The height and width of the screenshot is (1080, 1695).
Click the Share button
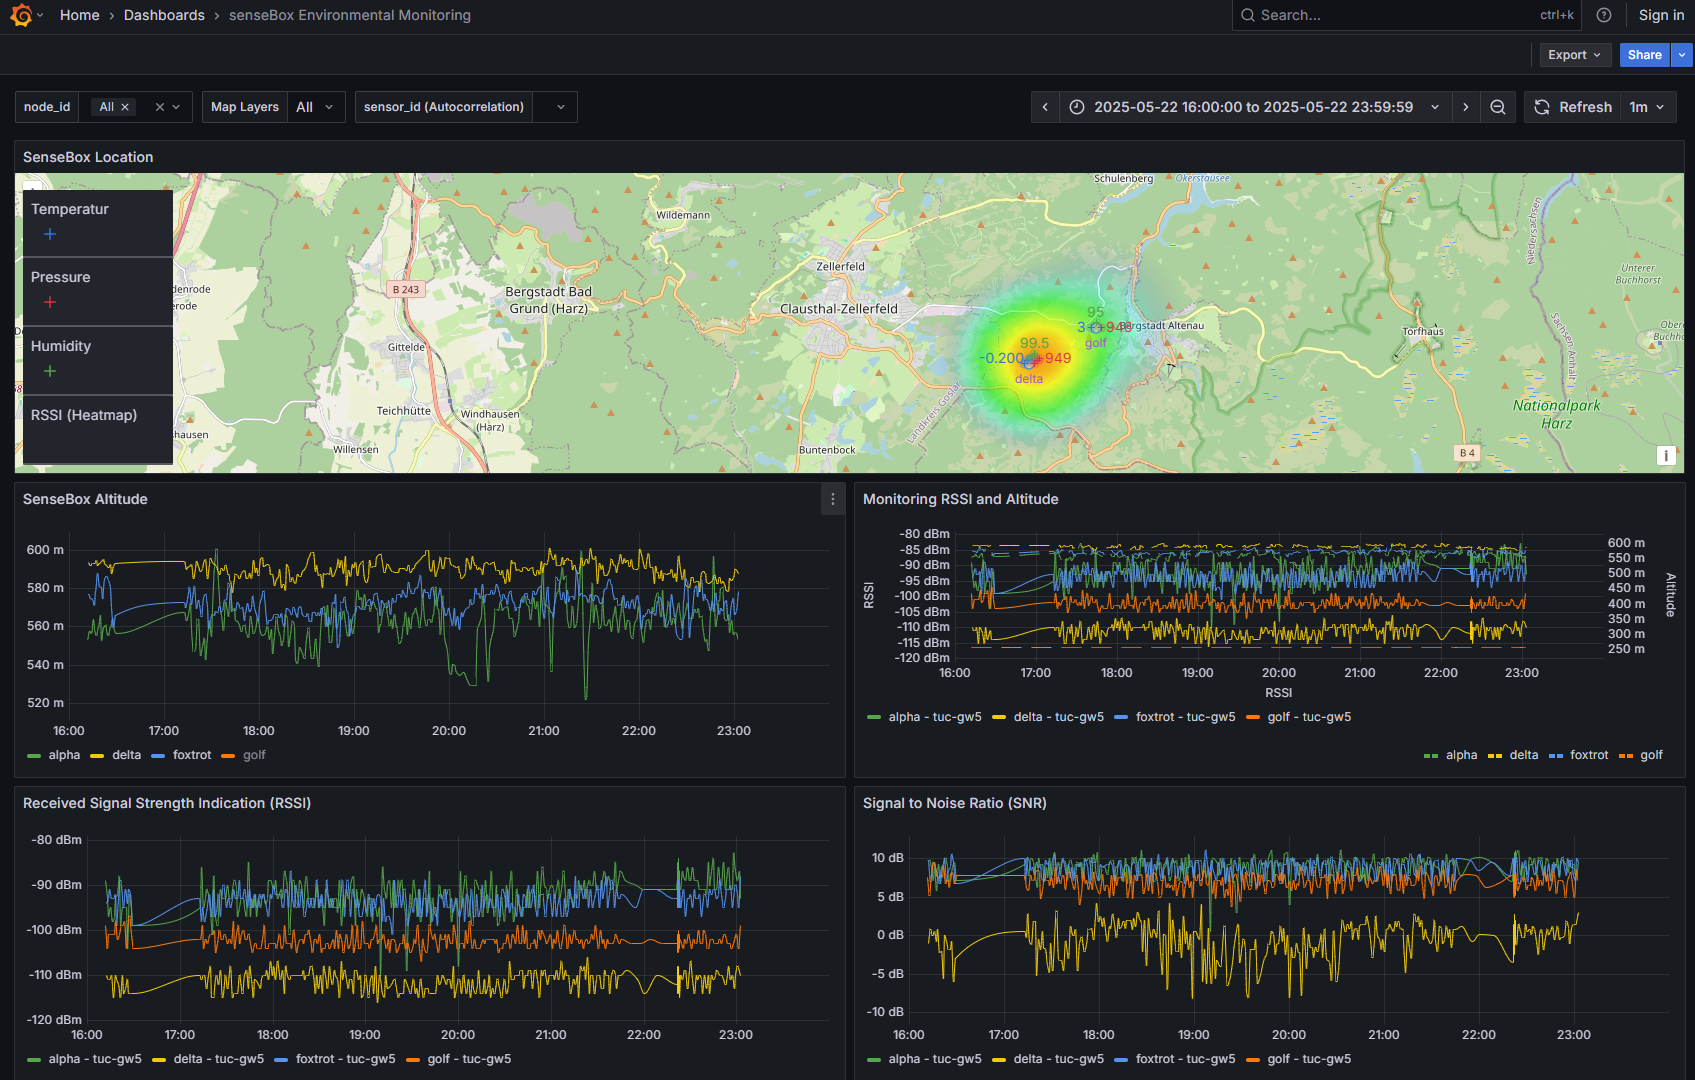pos(1644,55)
